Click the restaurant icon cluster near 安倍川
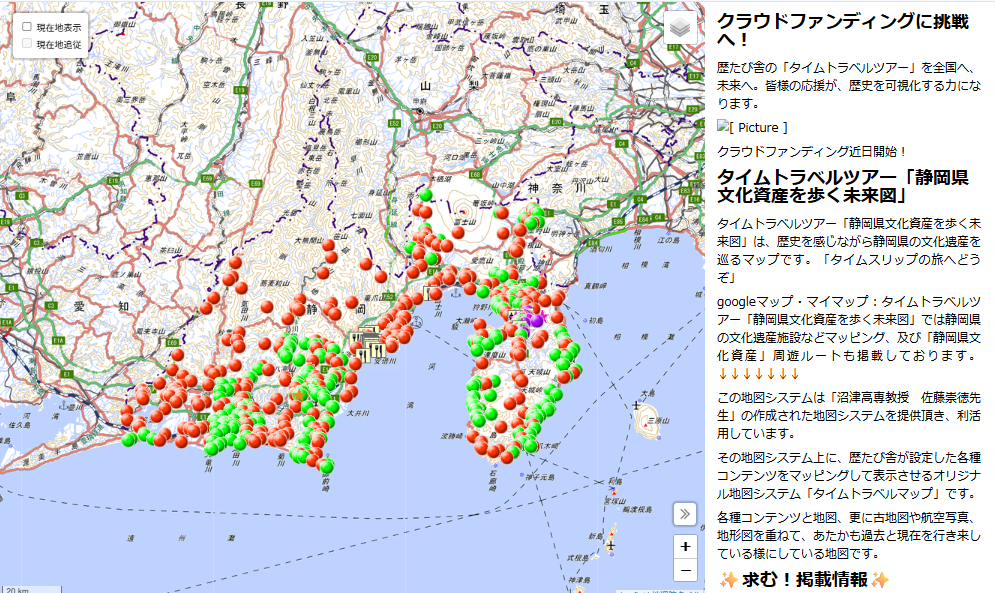995x593 pixels. 371,344
